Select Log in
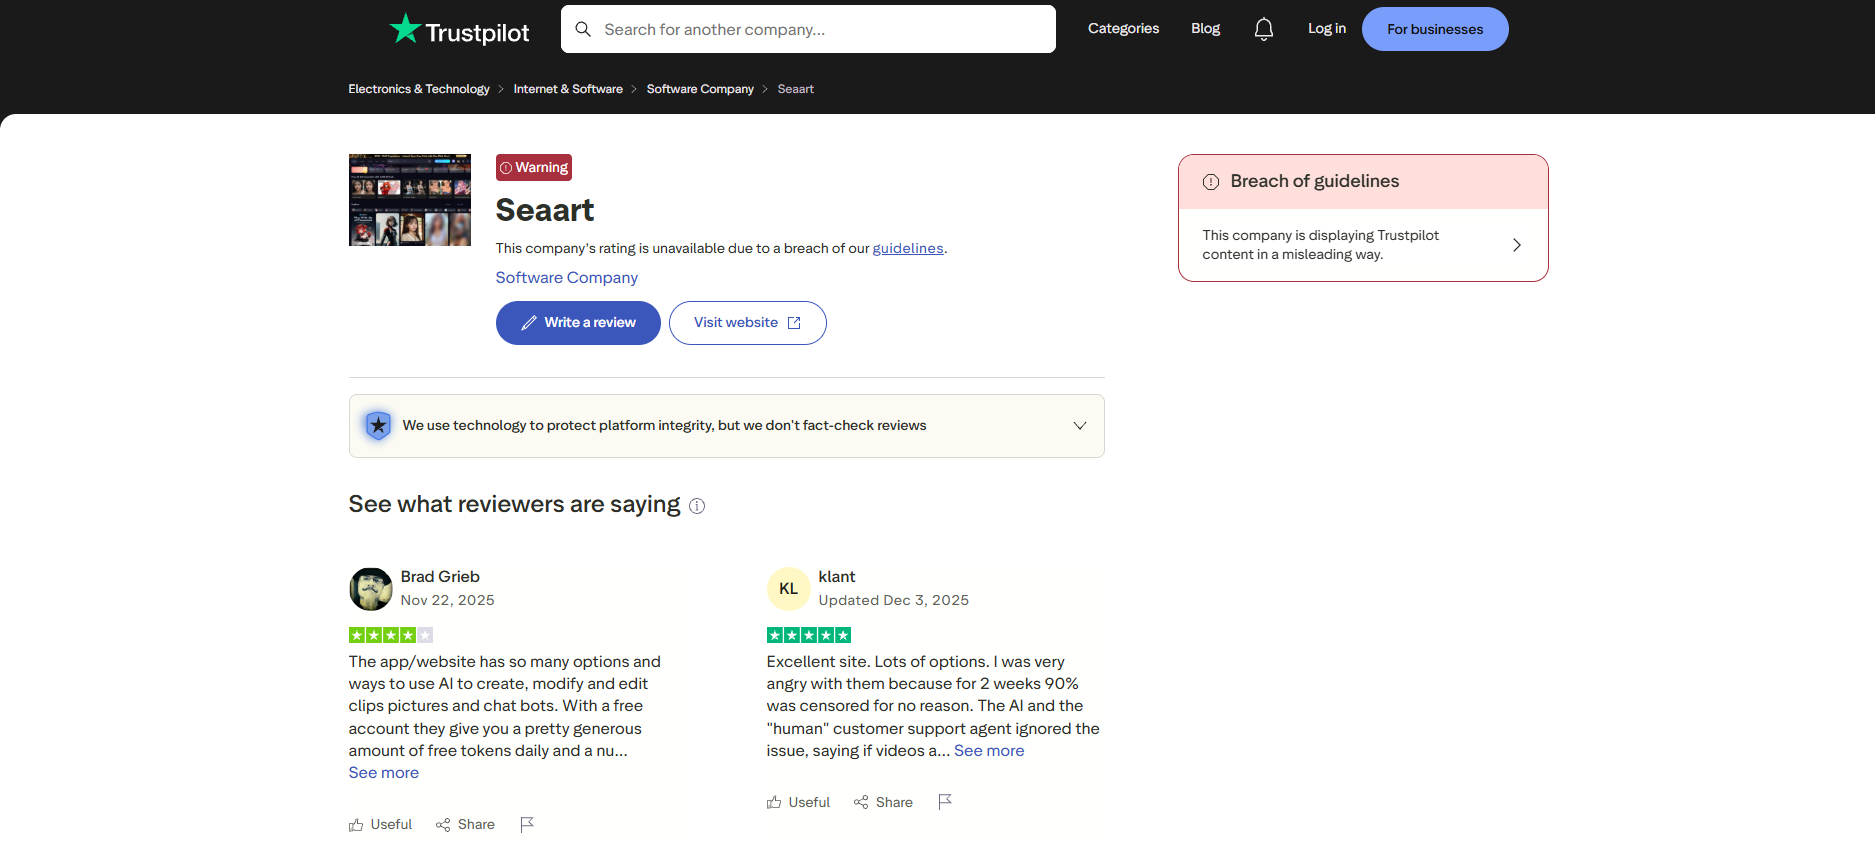The height and width of the screenshot is (858, 1875). pos(1327,29)
